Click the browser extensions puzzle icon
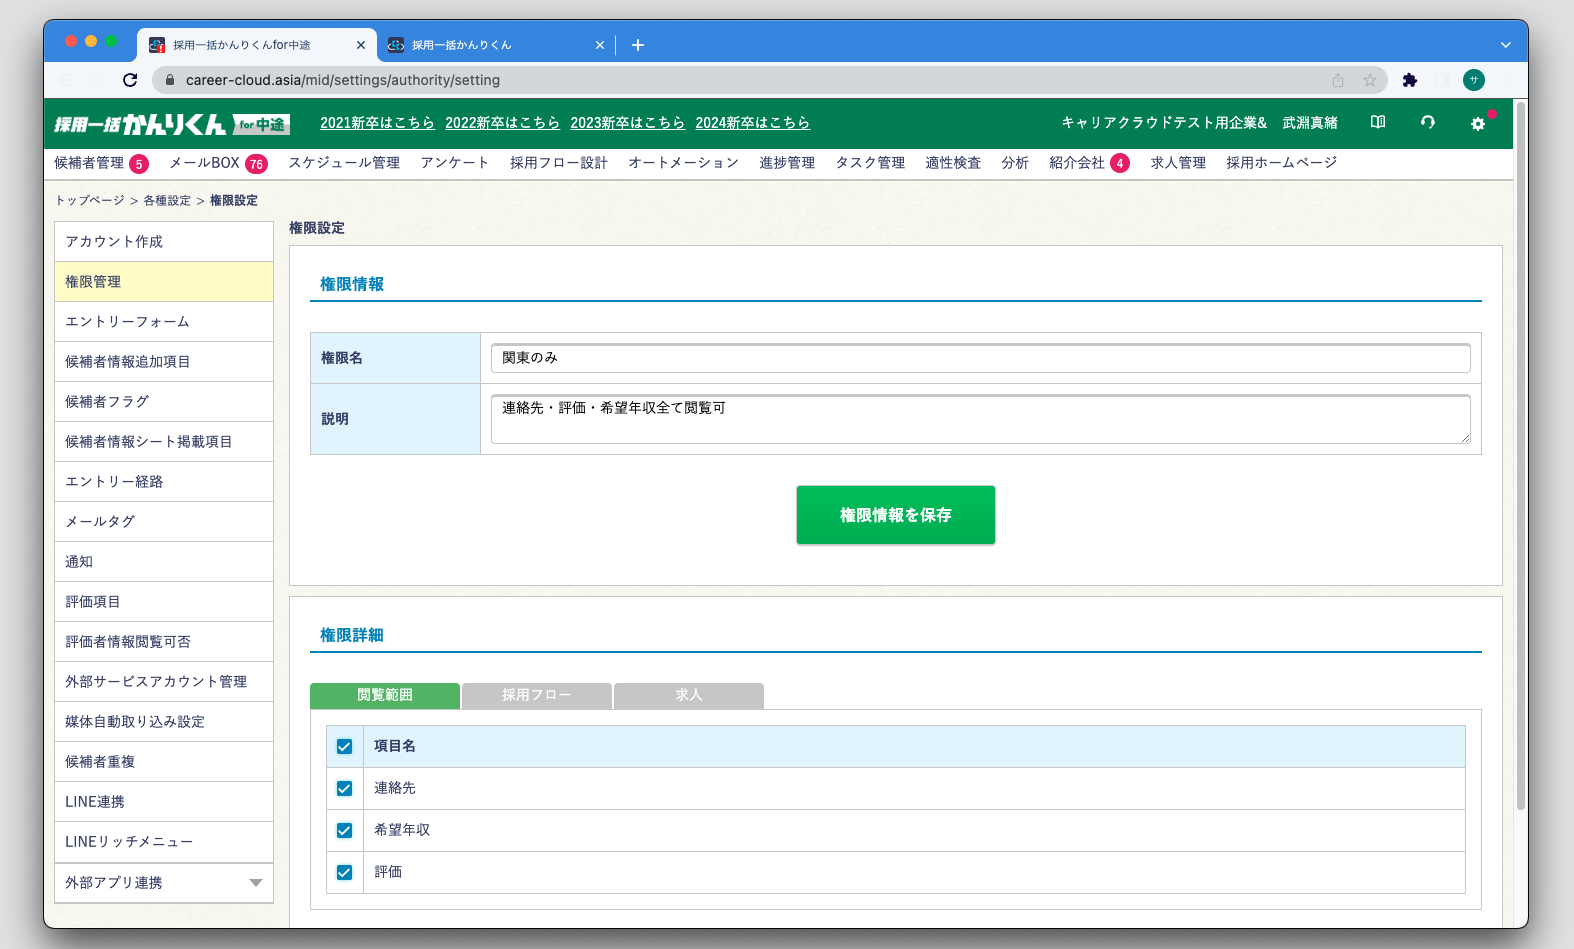1574x949 pixels. [x=1410, y=80]
